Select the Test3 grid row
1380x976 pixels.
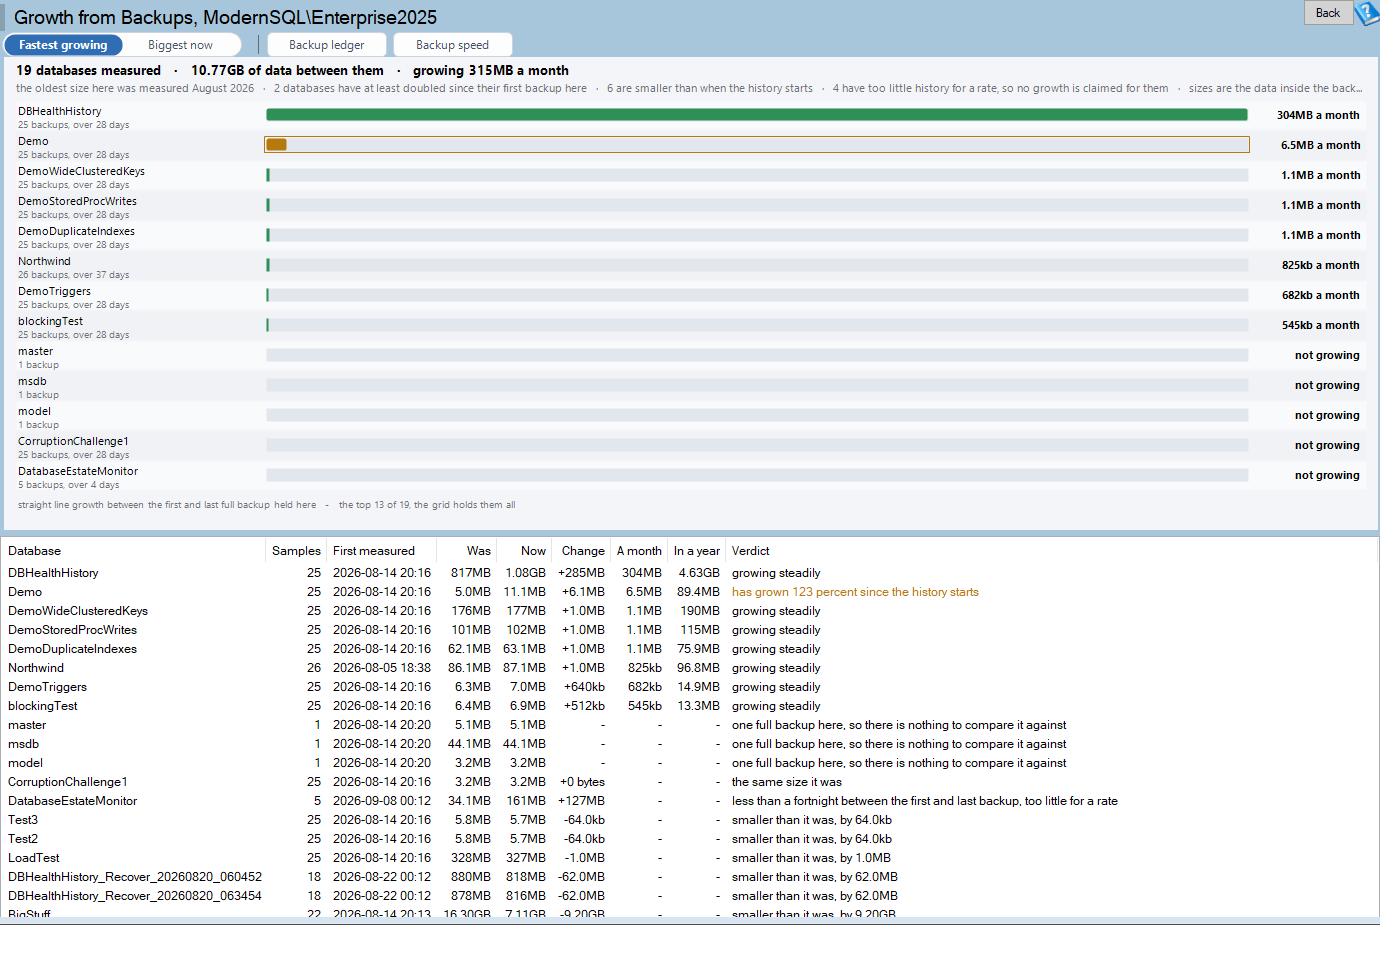pyautogui.click(x=690, y=820)
